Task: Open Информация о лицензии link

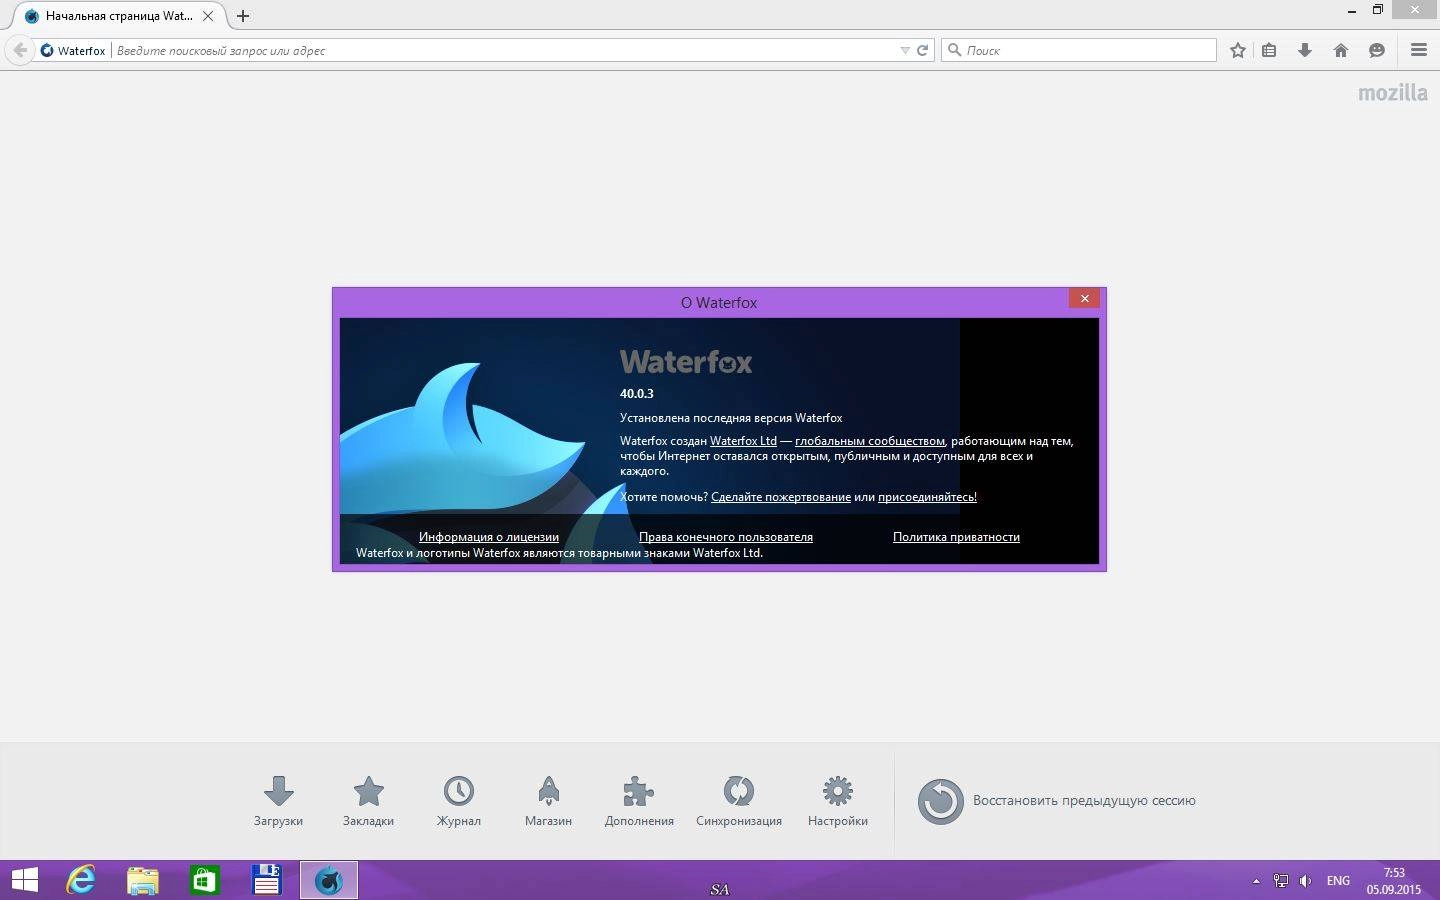Action: coord(489,537)
